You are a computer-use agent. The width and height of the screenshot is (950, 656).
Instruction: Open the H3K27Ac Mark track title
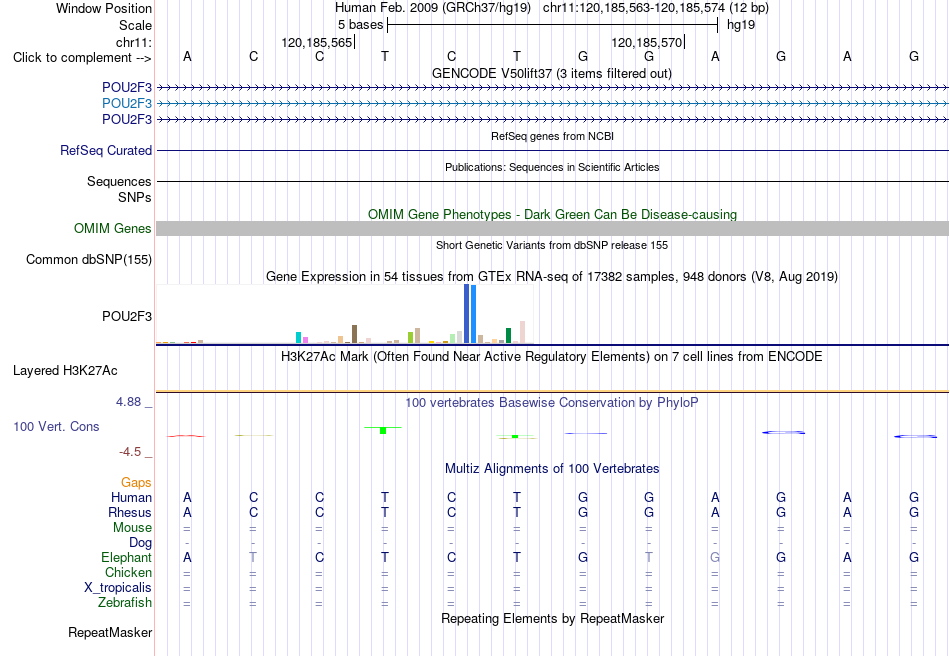coord(552,356)
